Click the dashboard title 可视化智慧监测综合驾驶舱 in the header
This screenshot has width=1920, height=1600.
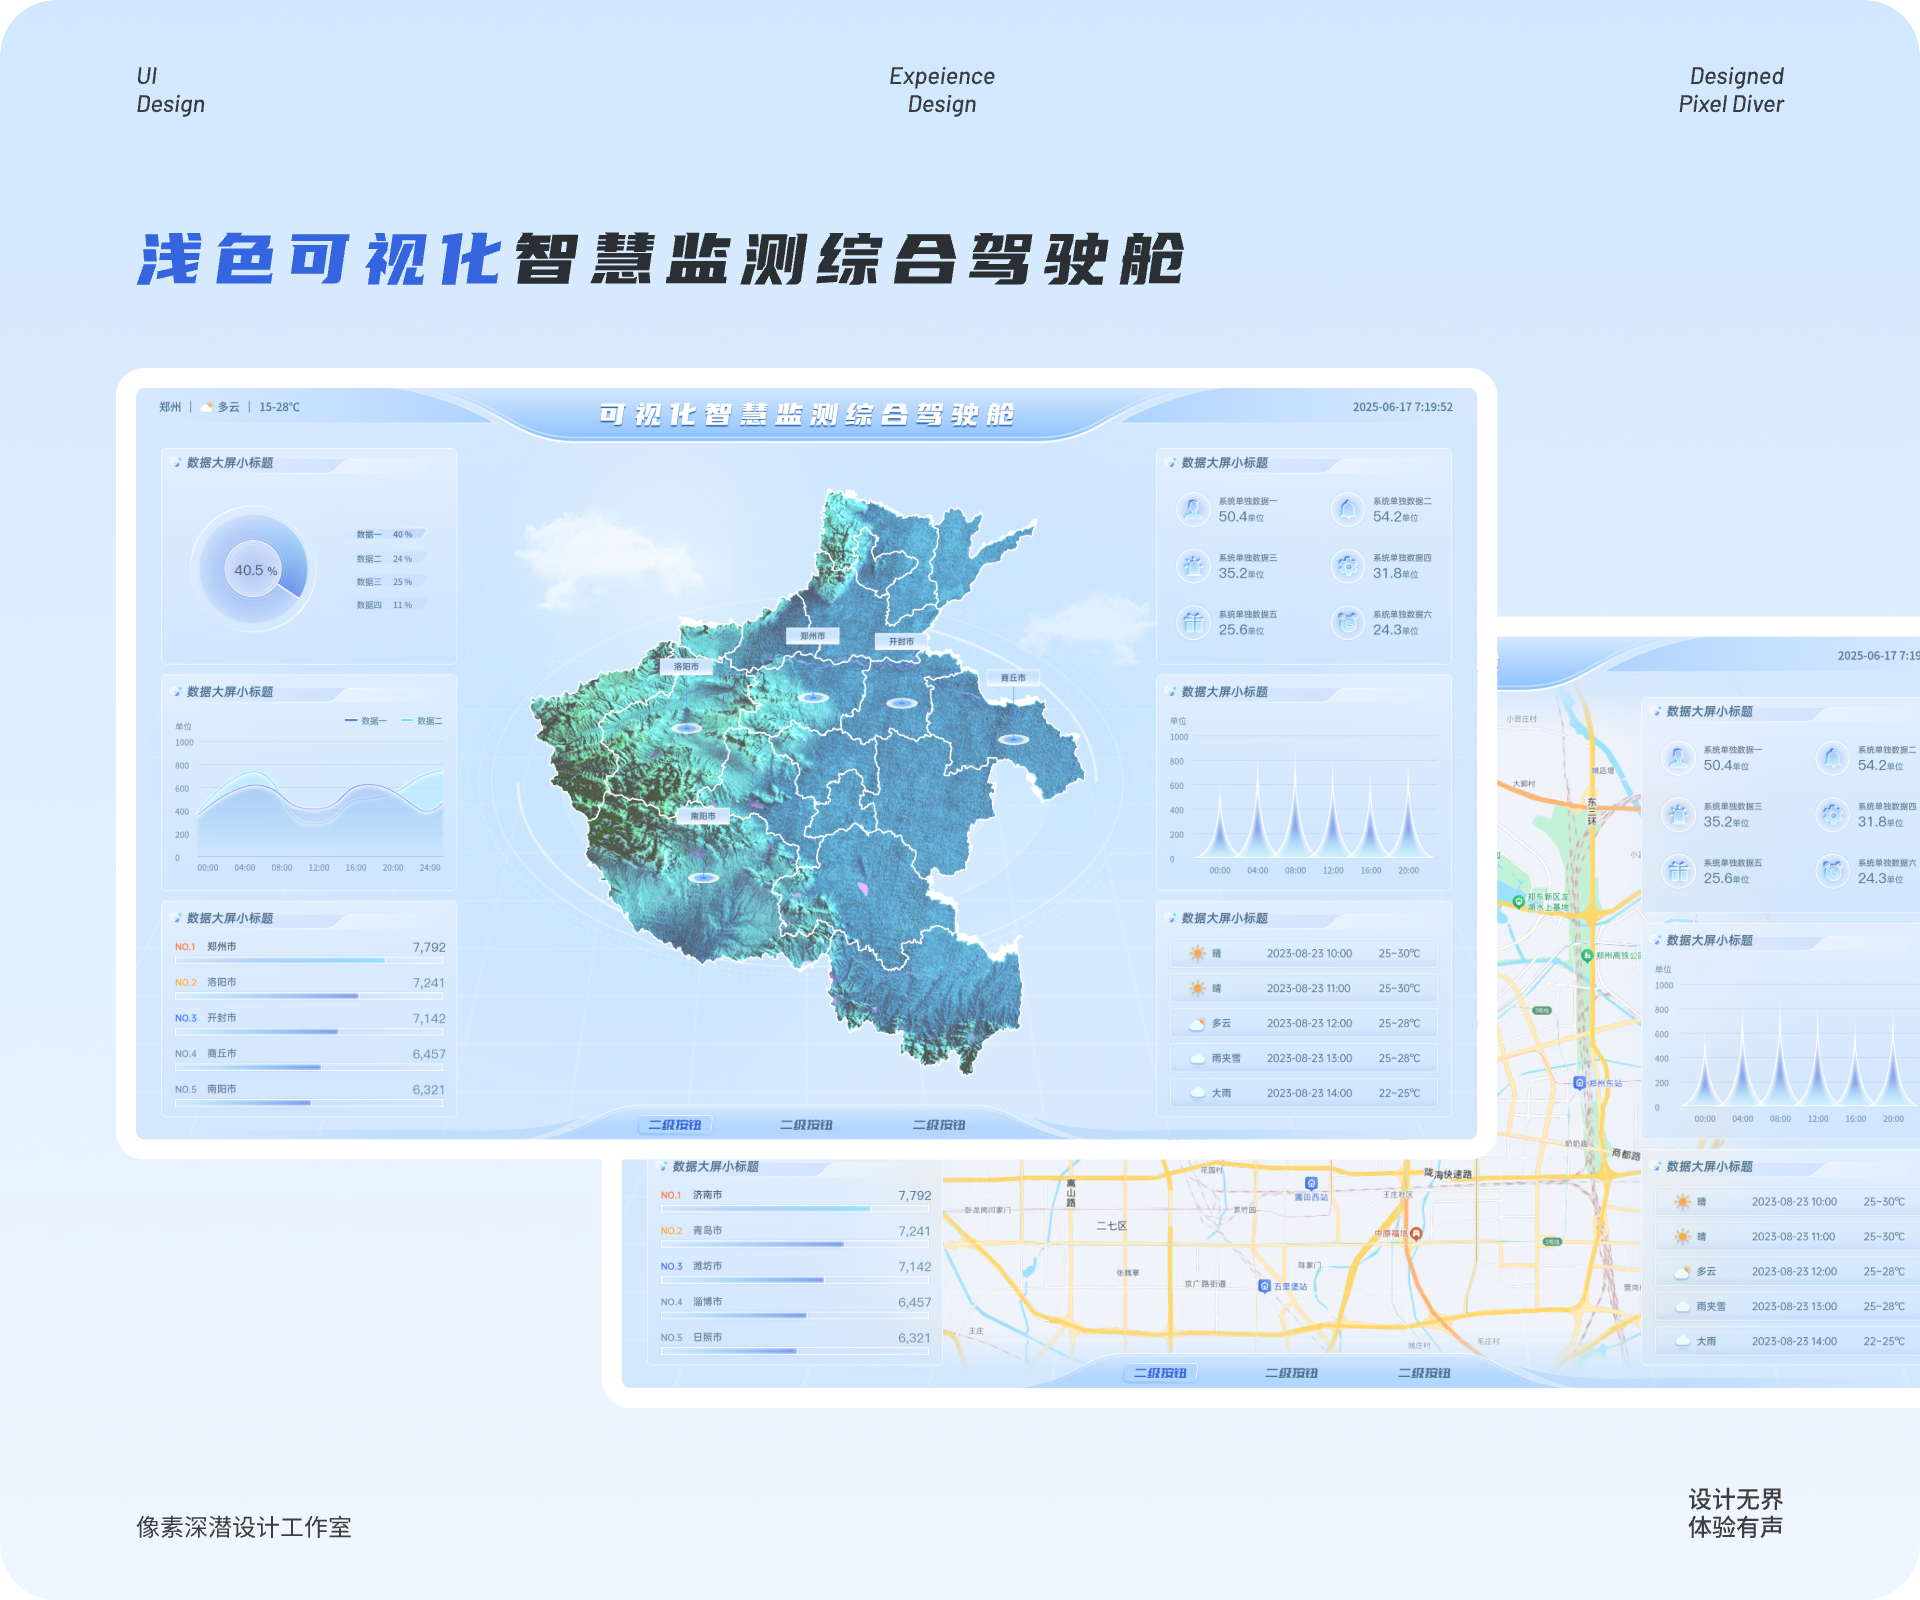[807, 415]
